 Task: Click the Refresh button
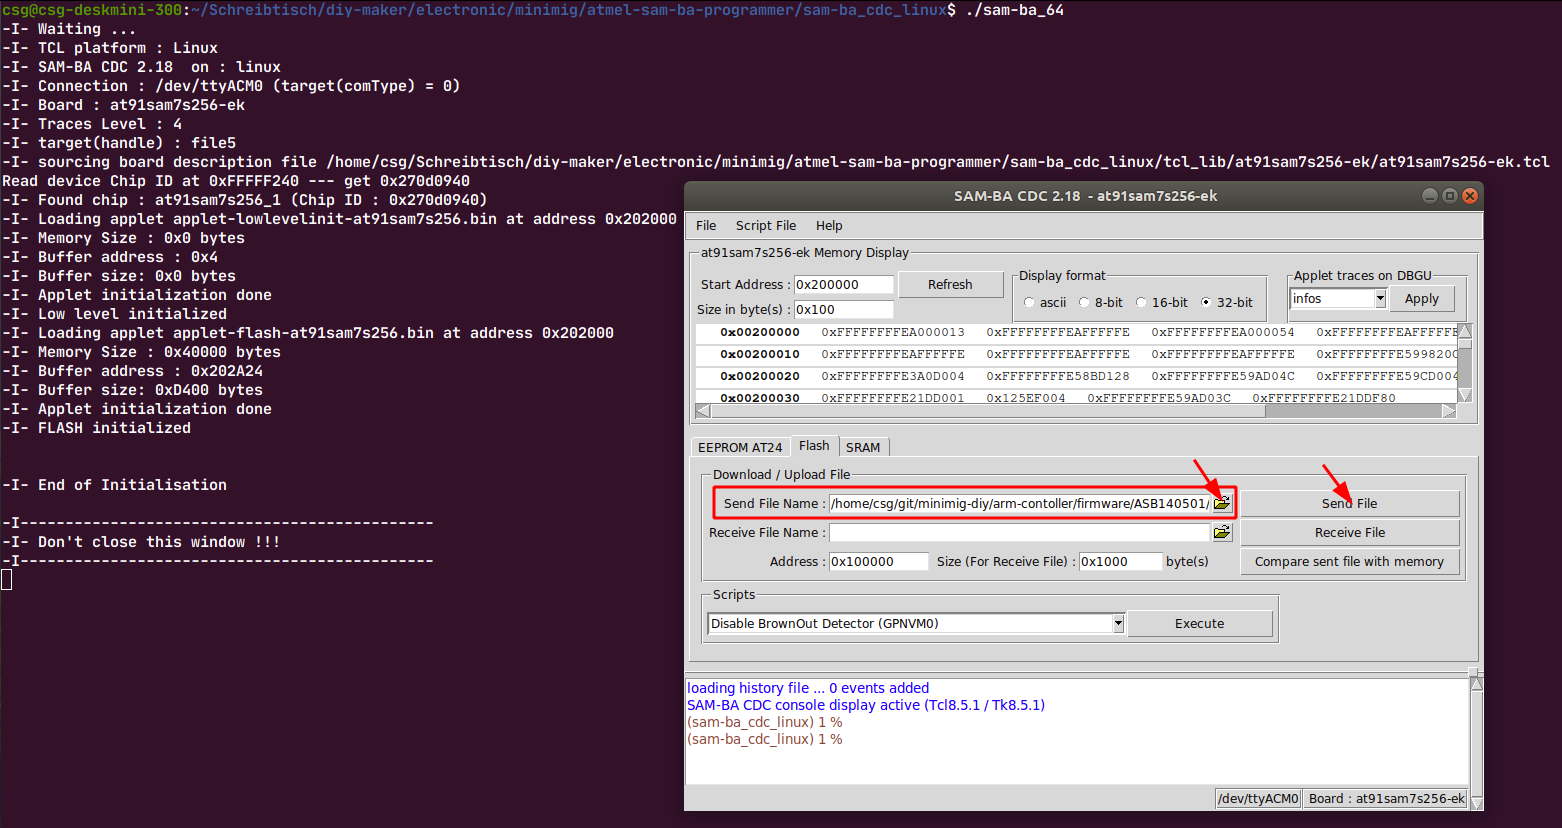(950, 284)
